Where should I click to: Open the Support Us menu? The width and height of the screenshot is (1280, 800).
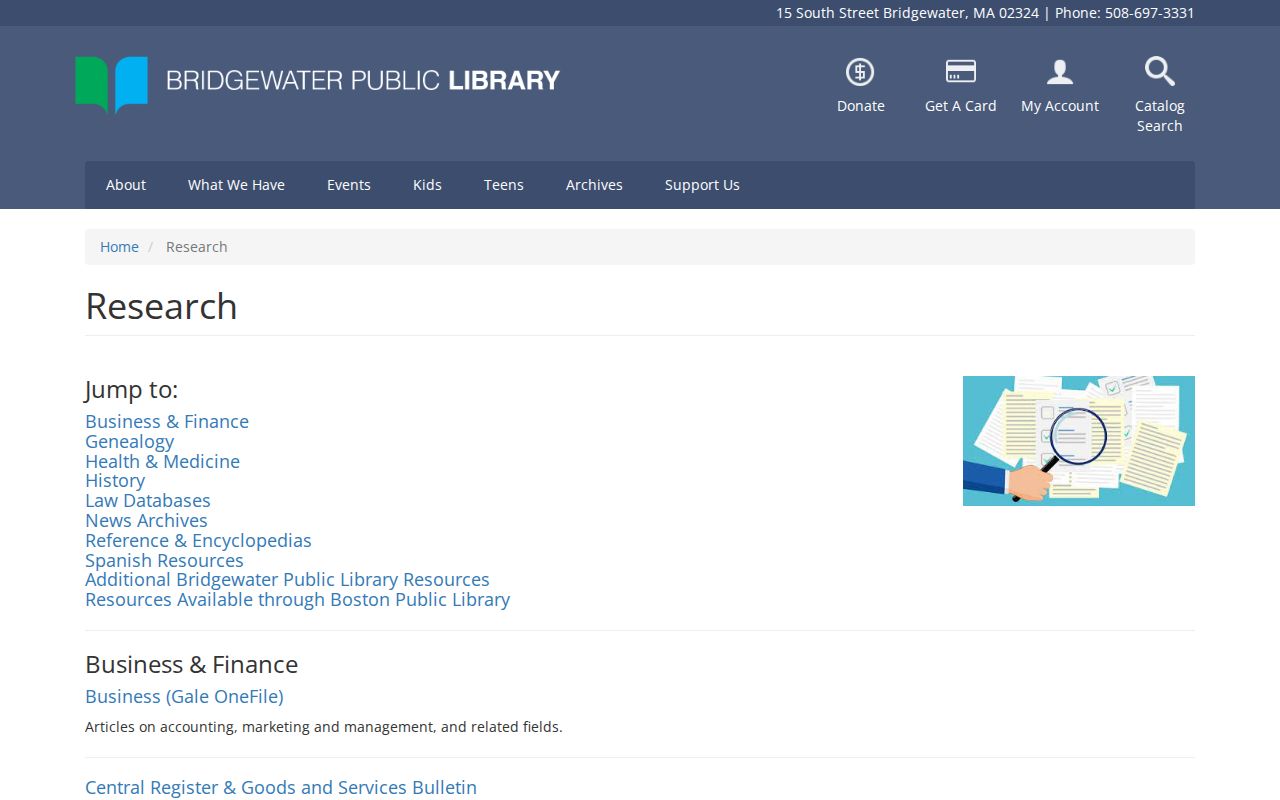(702, 185)
